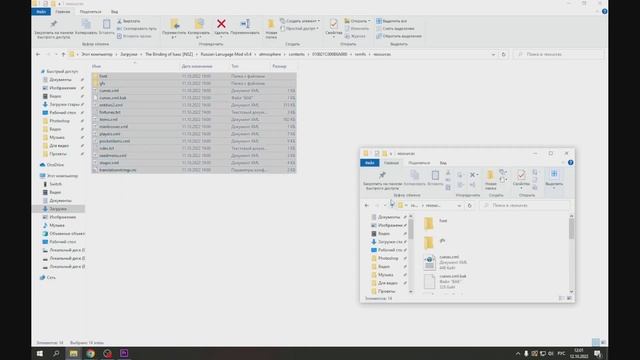Open Chrome from the taskbar
This screenshot has width=640, height=360.
[x=91, y=353]
